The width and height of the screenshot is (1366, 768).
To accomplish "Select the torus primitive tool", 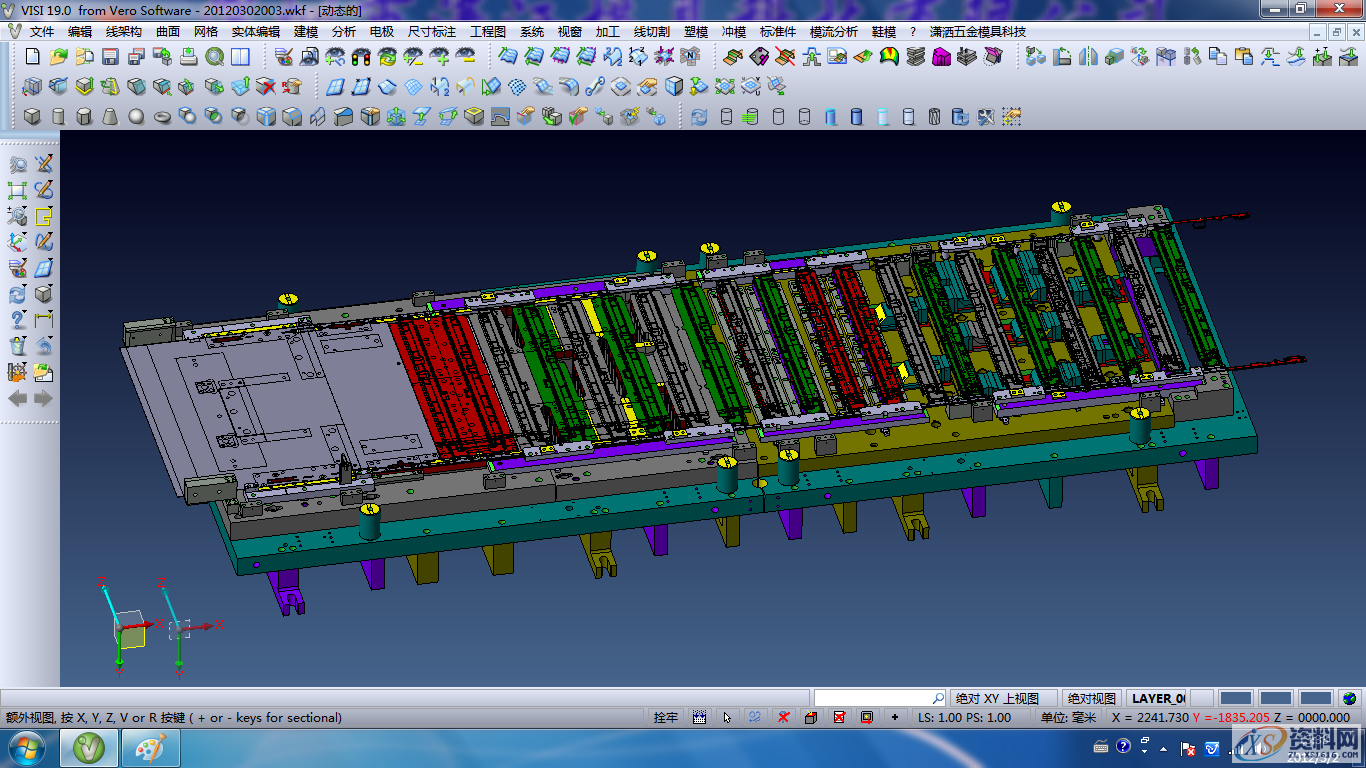I will coord(162,117).
